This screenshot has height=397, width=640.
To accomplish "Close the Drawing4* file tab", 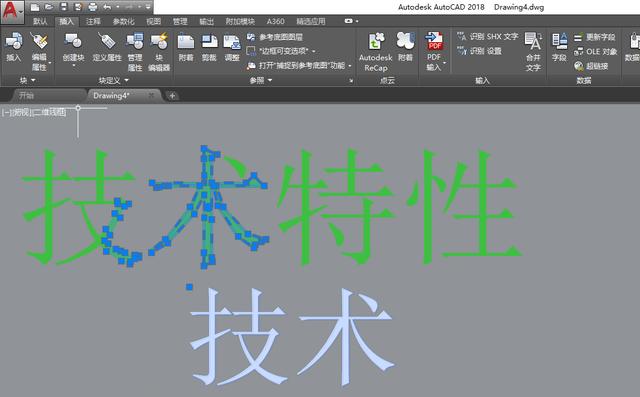I will point(151,95).
